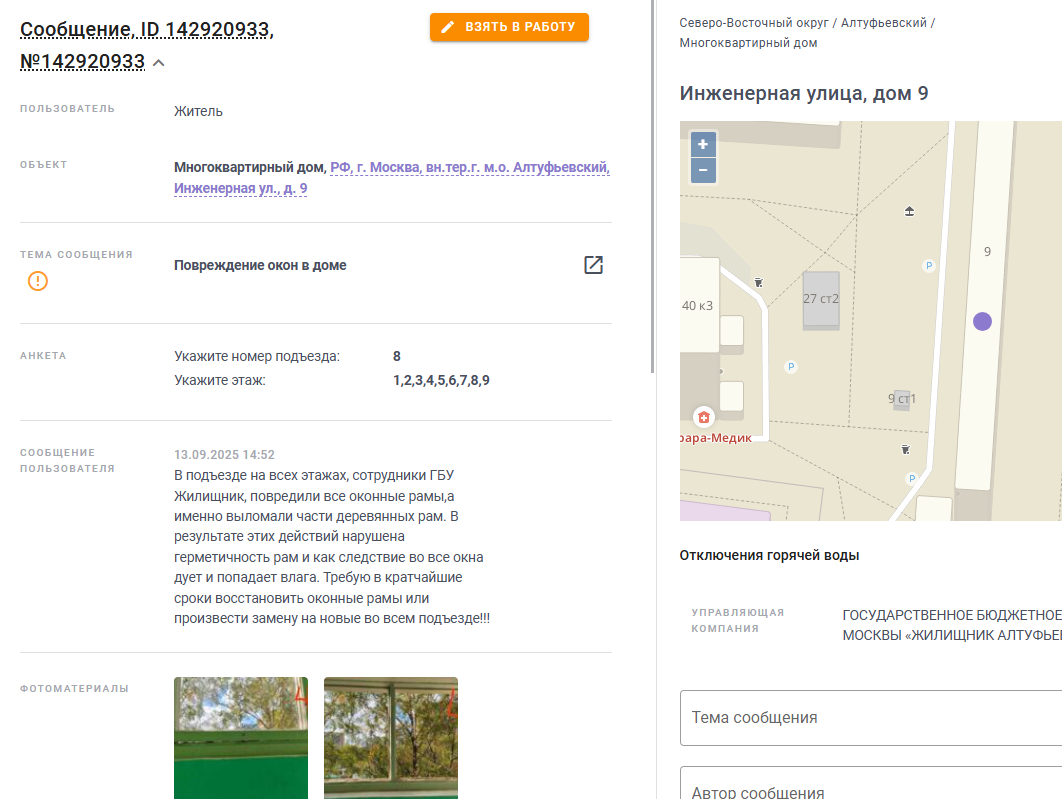
Task: Click the theme text 'Повреждение окон в доме'
Action: 260,265
